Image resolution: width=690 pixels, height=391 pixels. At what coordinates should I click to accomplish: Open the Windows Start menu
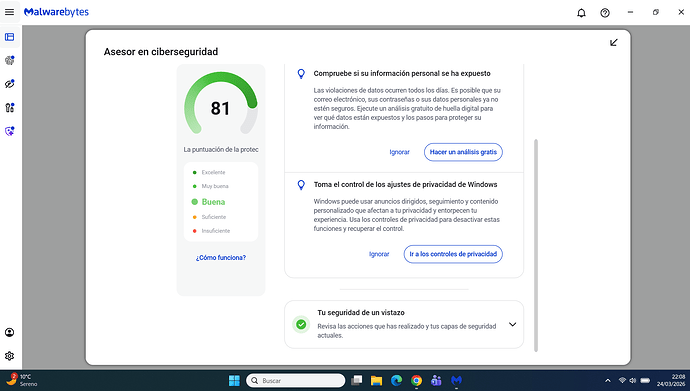pos(234,380)
